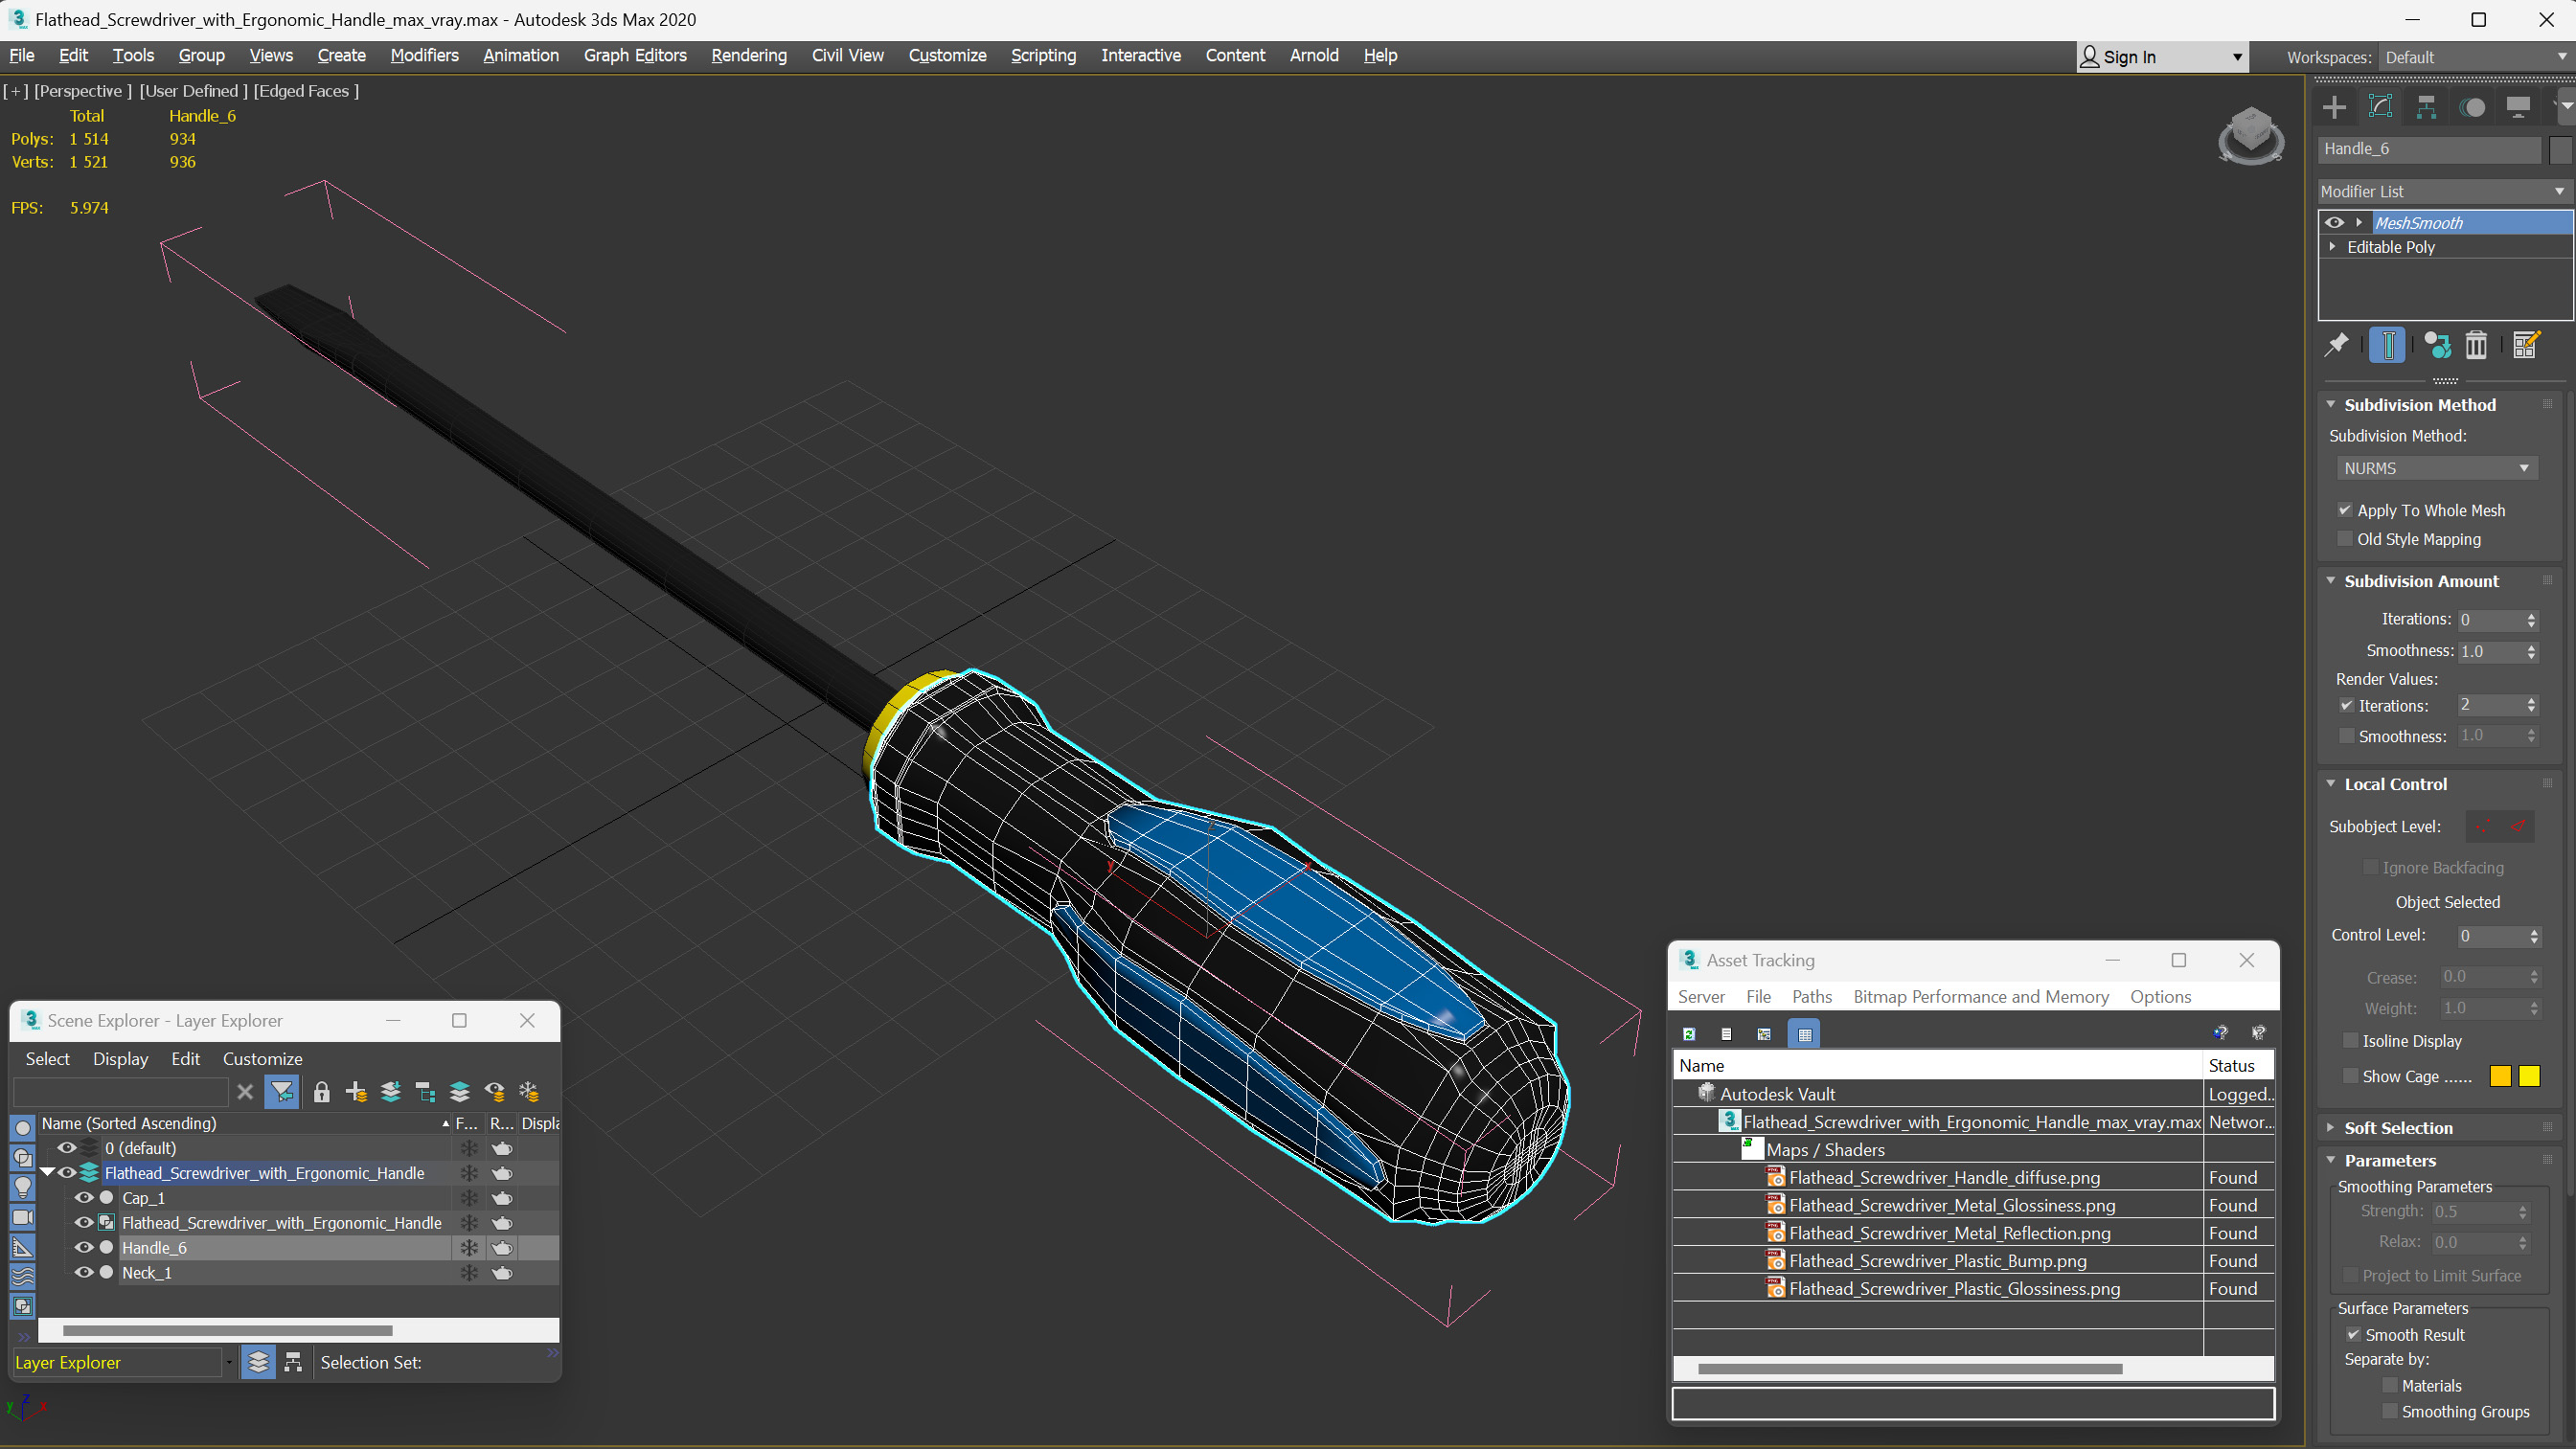Open NURMS subdivision method dropdown
This screenshot has width=2576, height=1449.
[x=2436, y=468]
